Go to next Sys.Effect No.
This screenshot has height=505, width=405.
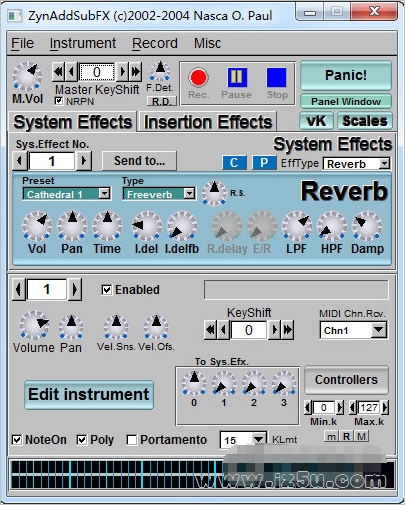pos(83,161)
